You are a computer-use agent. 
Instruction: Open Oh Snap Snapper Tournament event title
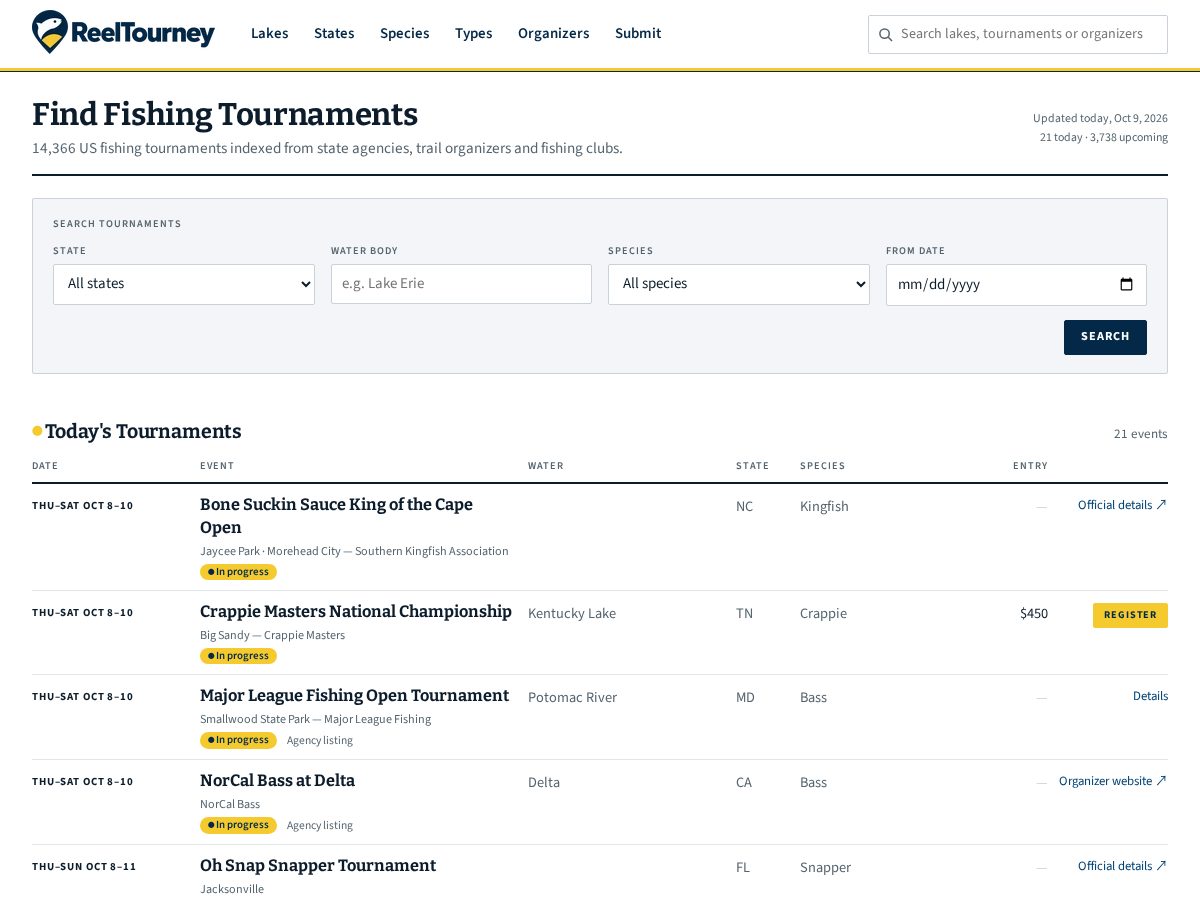318,866
